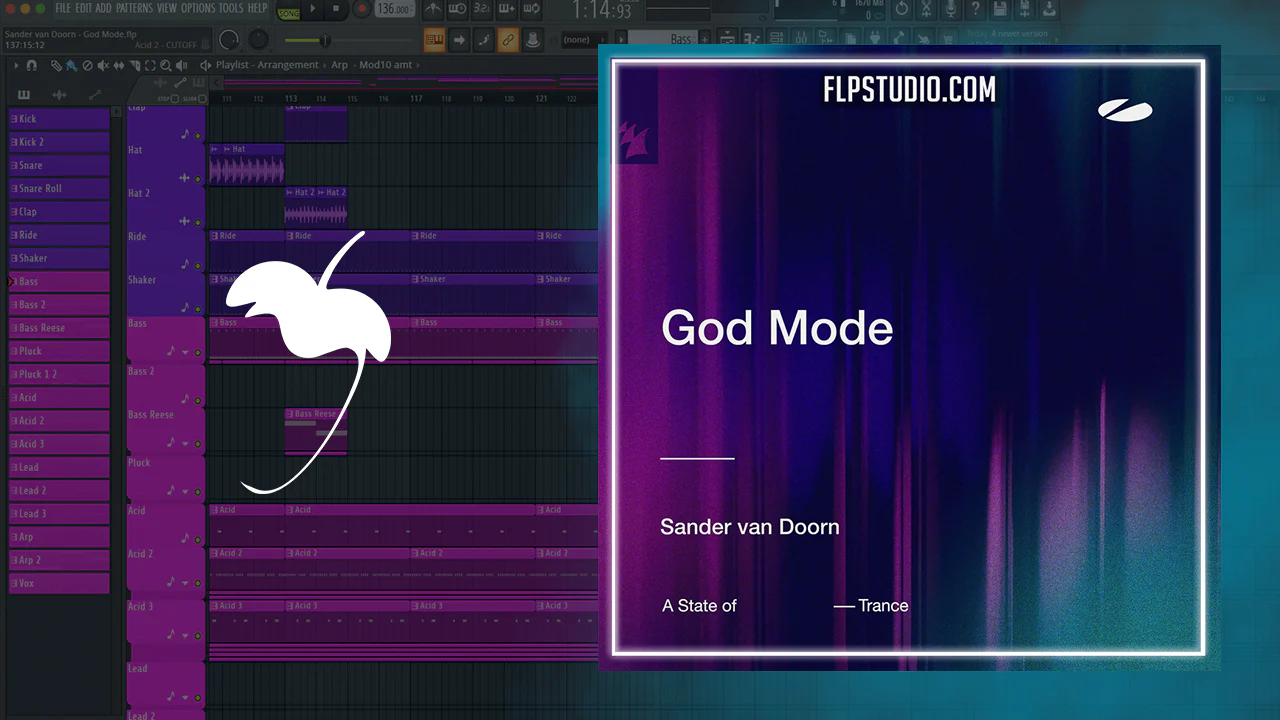Toggle the metronome icon
Screen dimensions: 1280x720
click(433, 9)
